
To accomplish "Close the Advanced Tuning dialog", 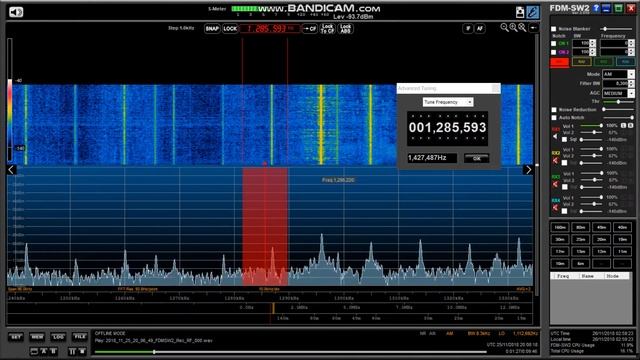I will [496, 88].
